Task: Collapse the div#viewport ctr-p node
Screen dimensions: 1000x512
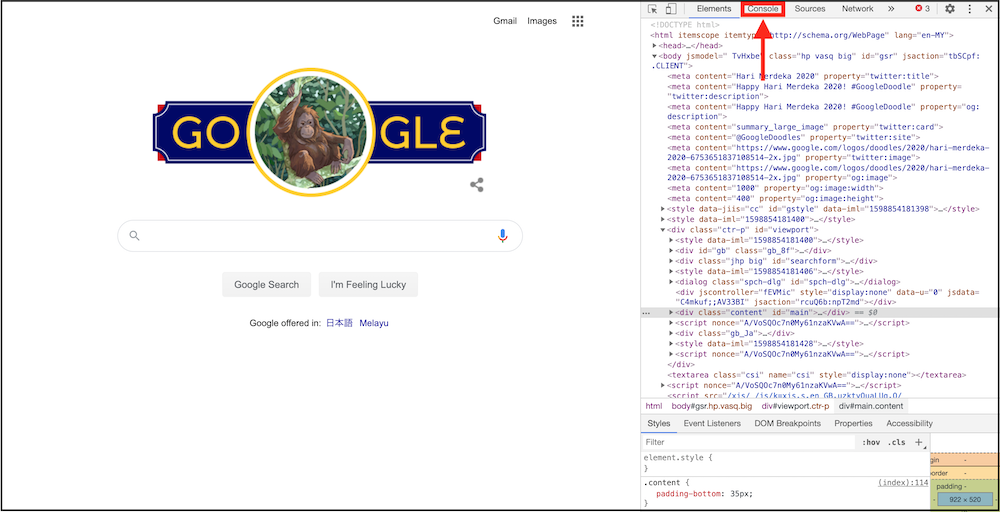Action: coord(663,230)
